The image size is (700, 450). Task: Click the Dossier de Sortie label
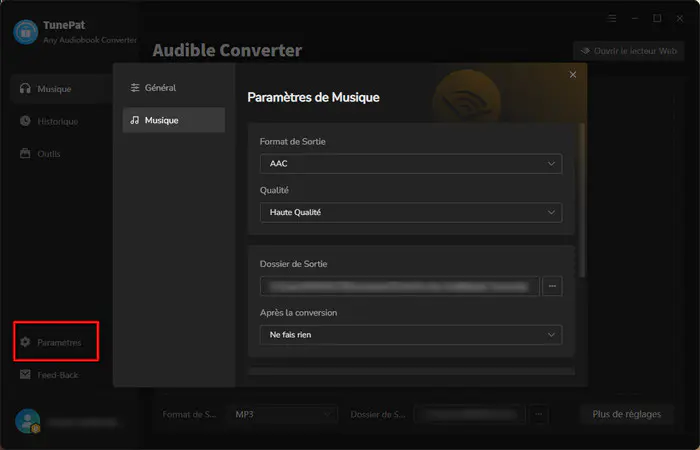[293, 264]
